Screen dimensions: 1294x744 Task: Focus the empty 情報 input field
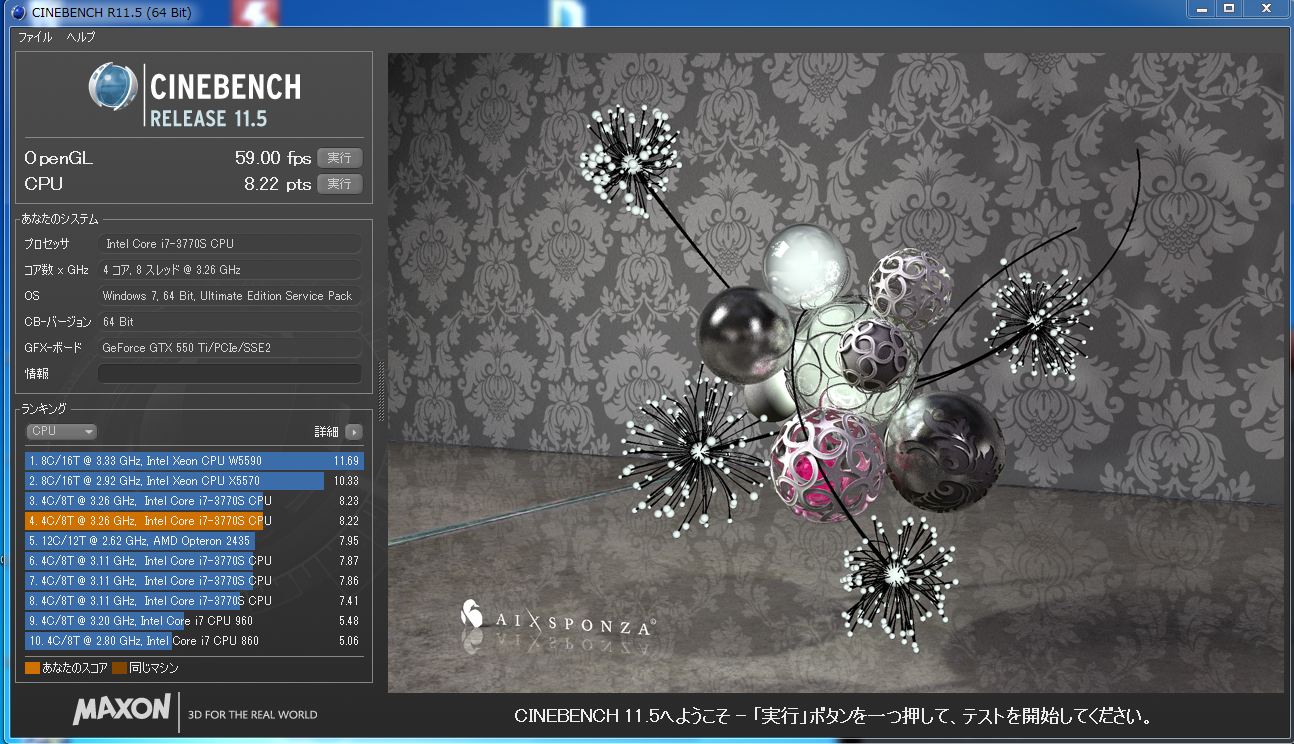pos(230,374)
